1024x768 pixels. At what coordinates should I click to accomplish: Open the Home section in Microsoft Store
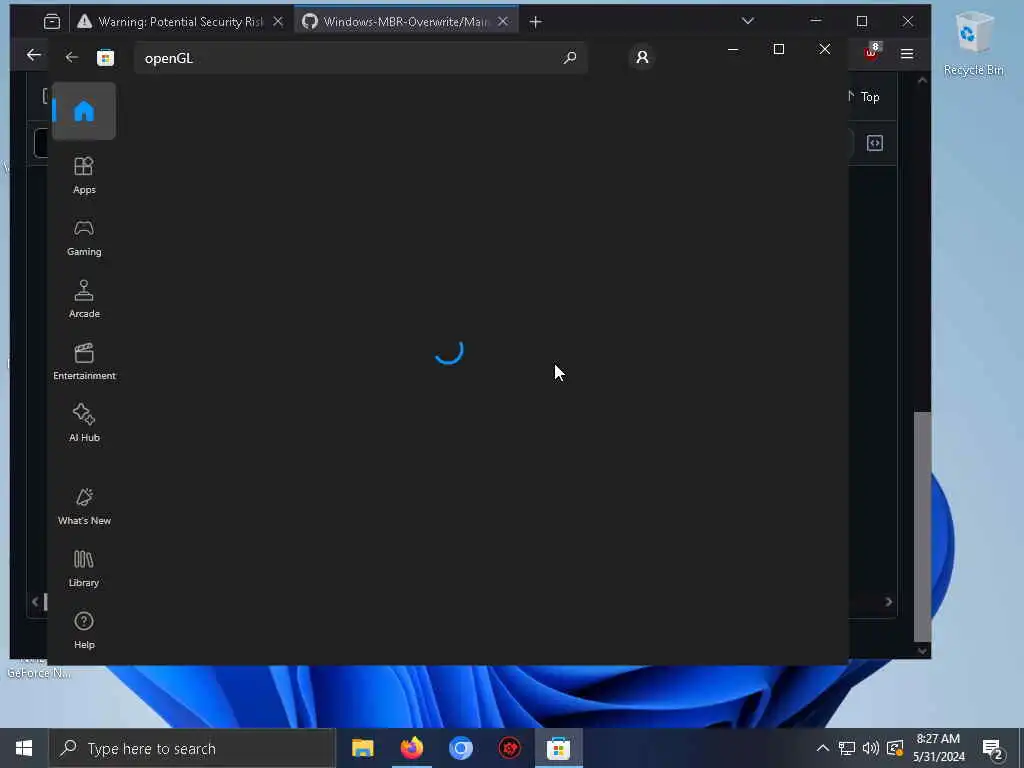click(84, 111)
